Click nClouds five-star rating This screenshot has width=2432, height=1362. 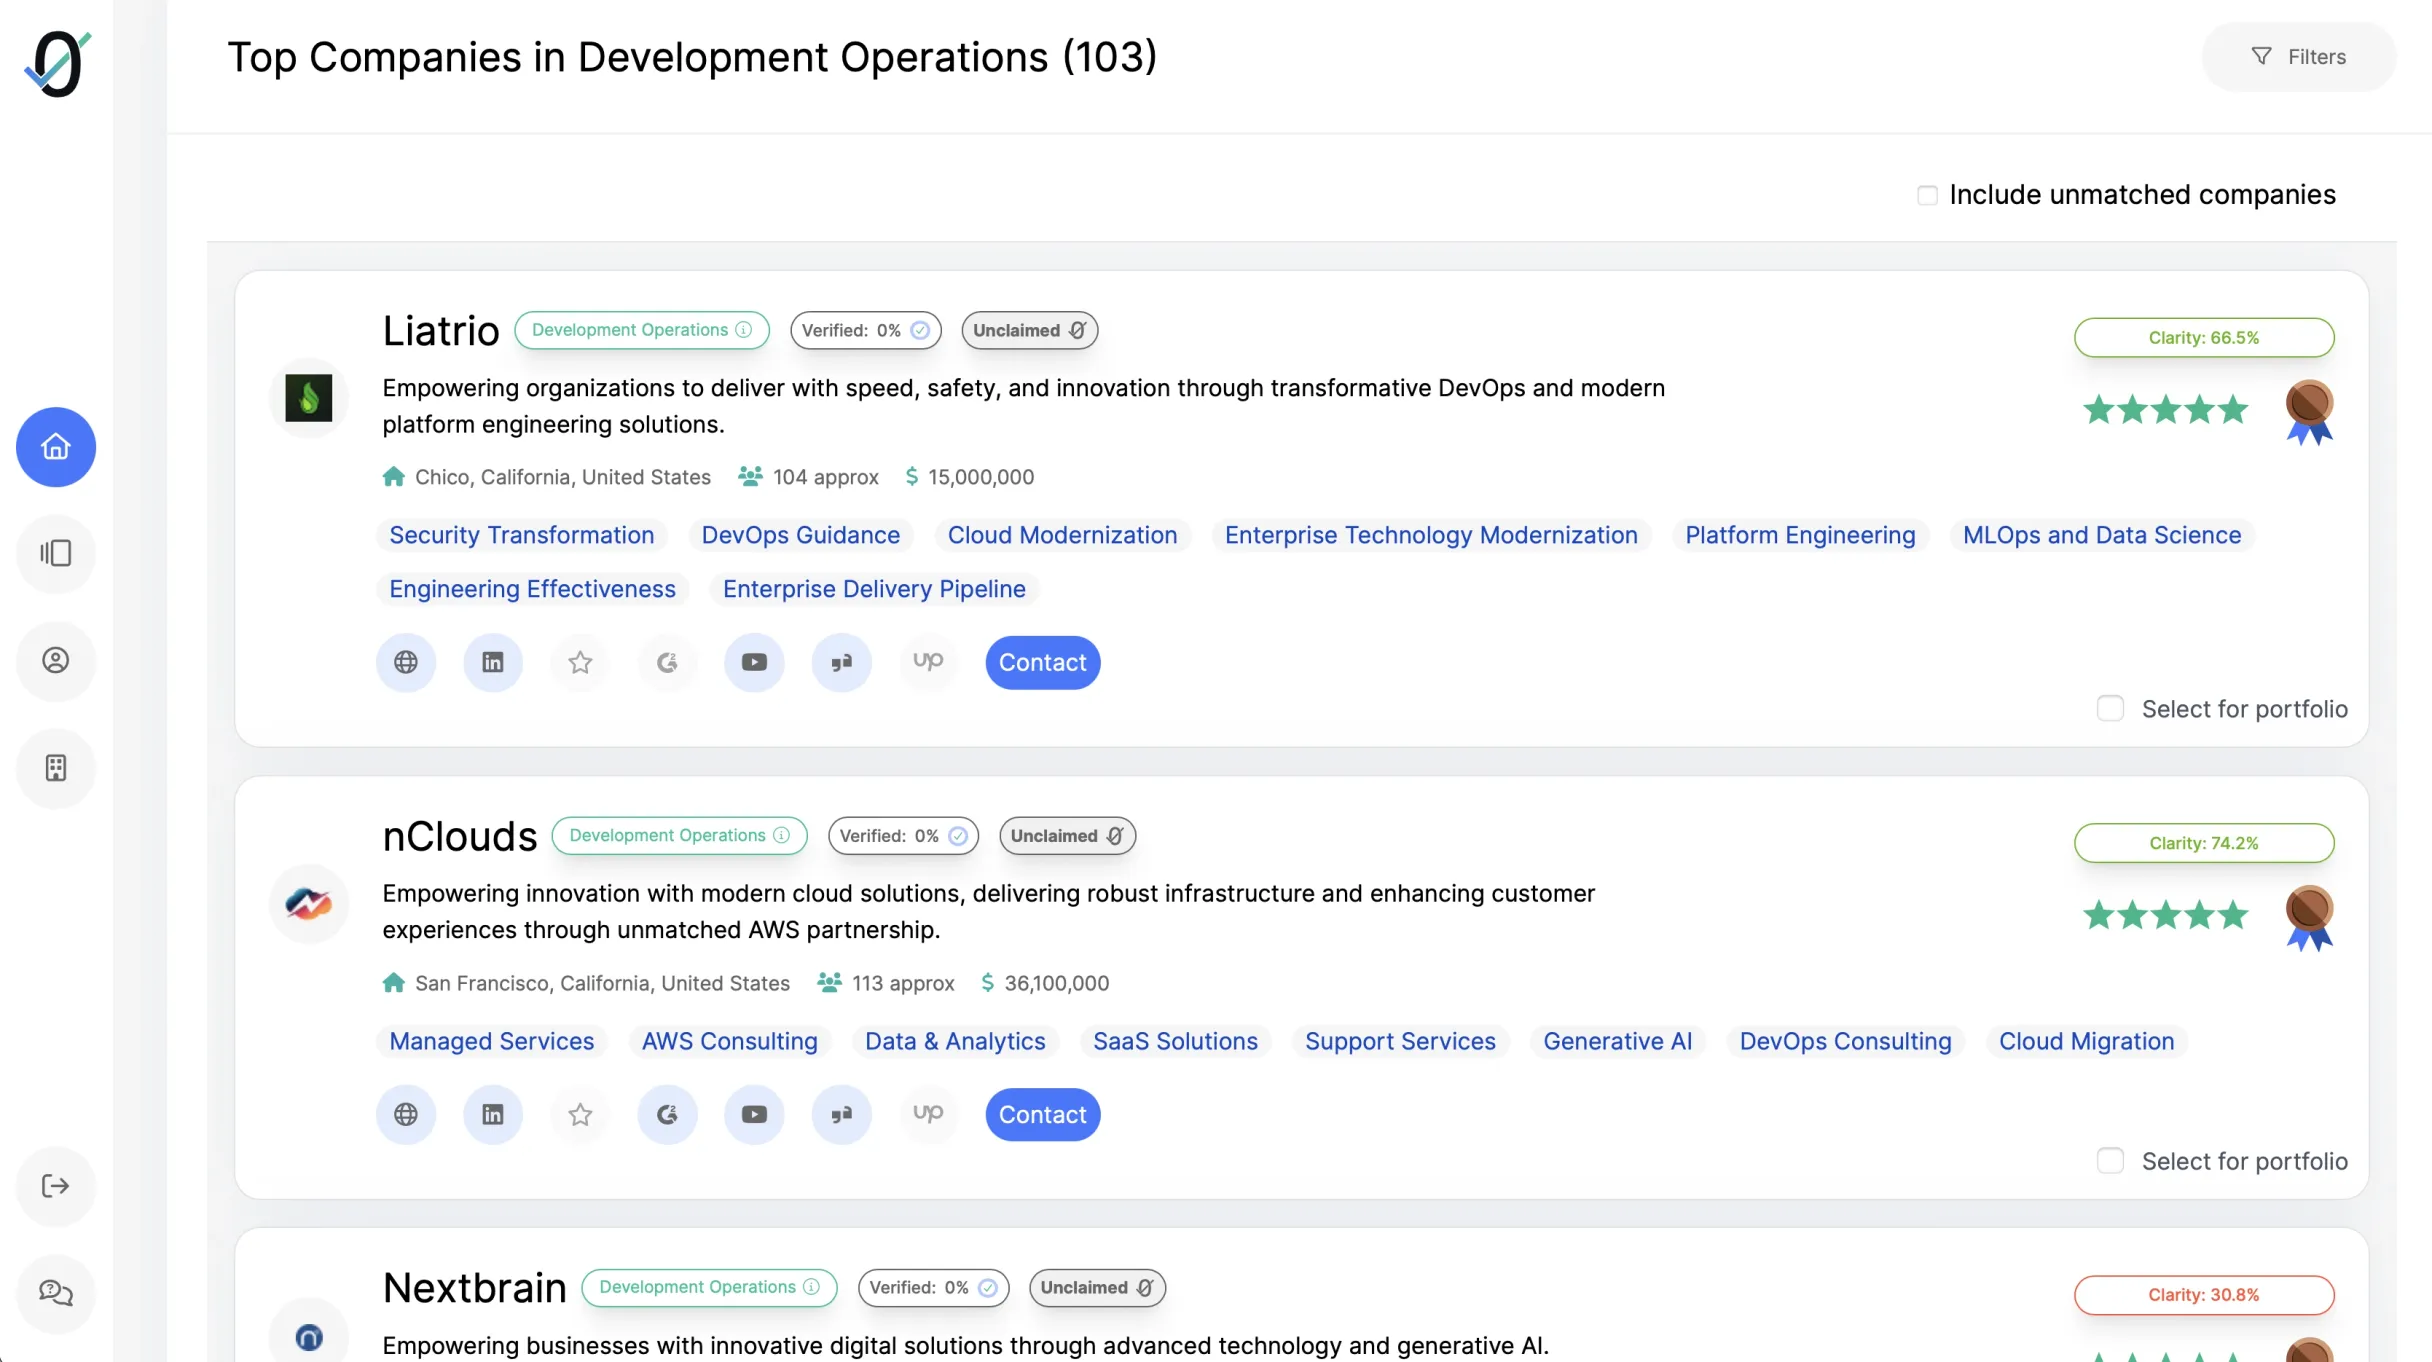[2165, 916]
